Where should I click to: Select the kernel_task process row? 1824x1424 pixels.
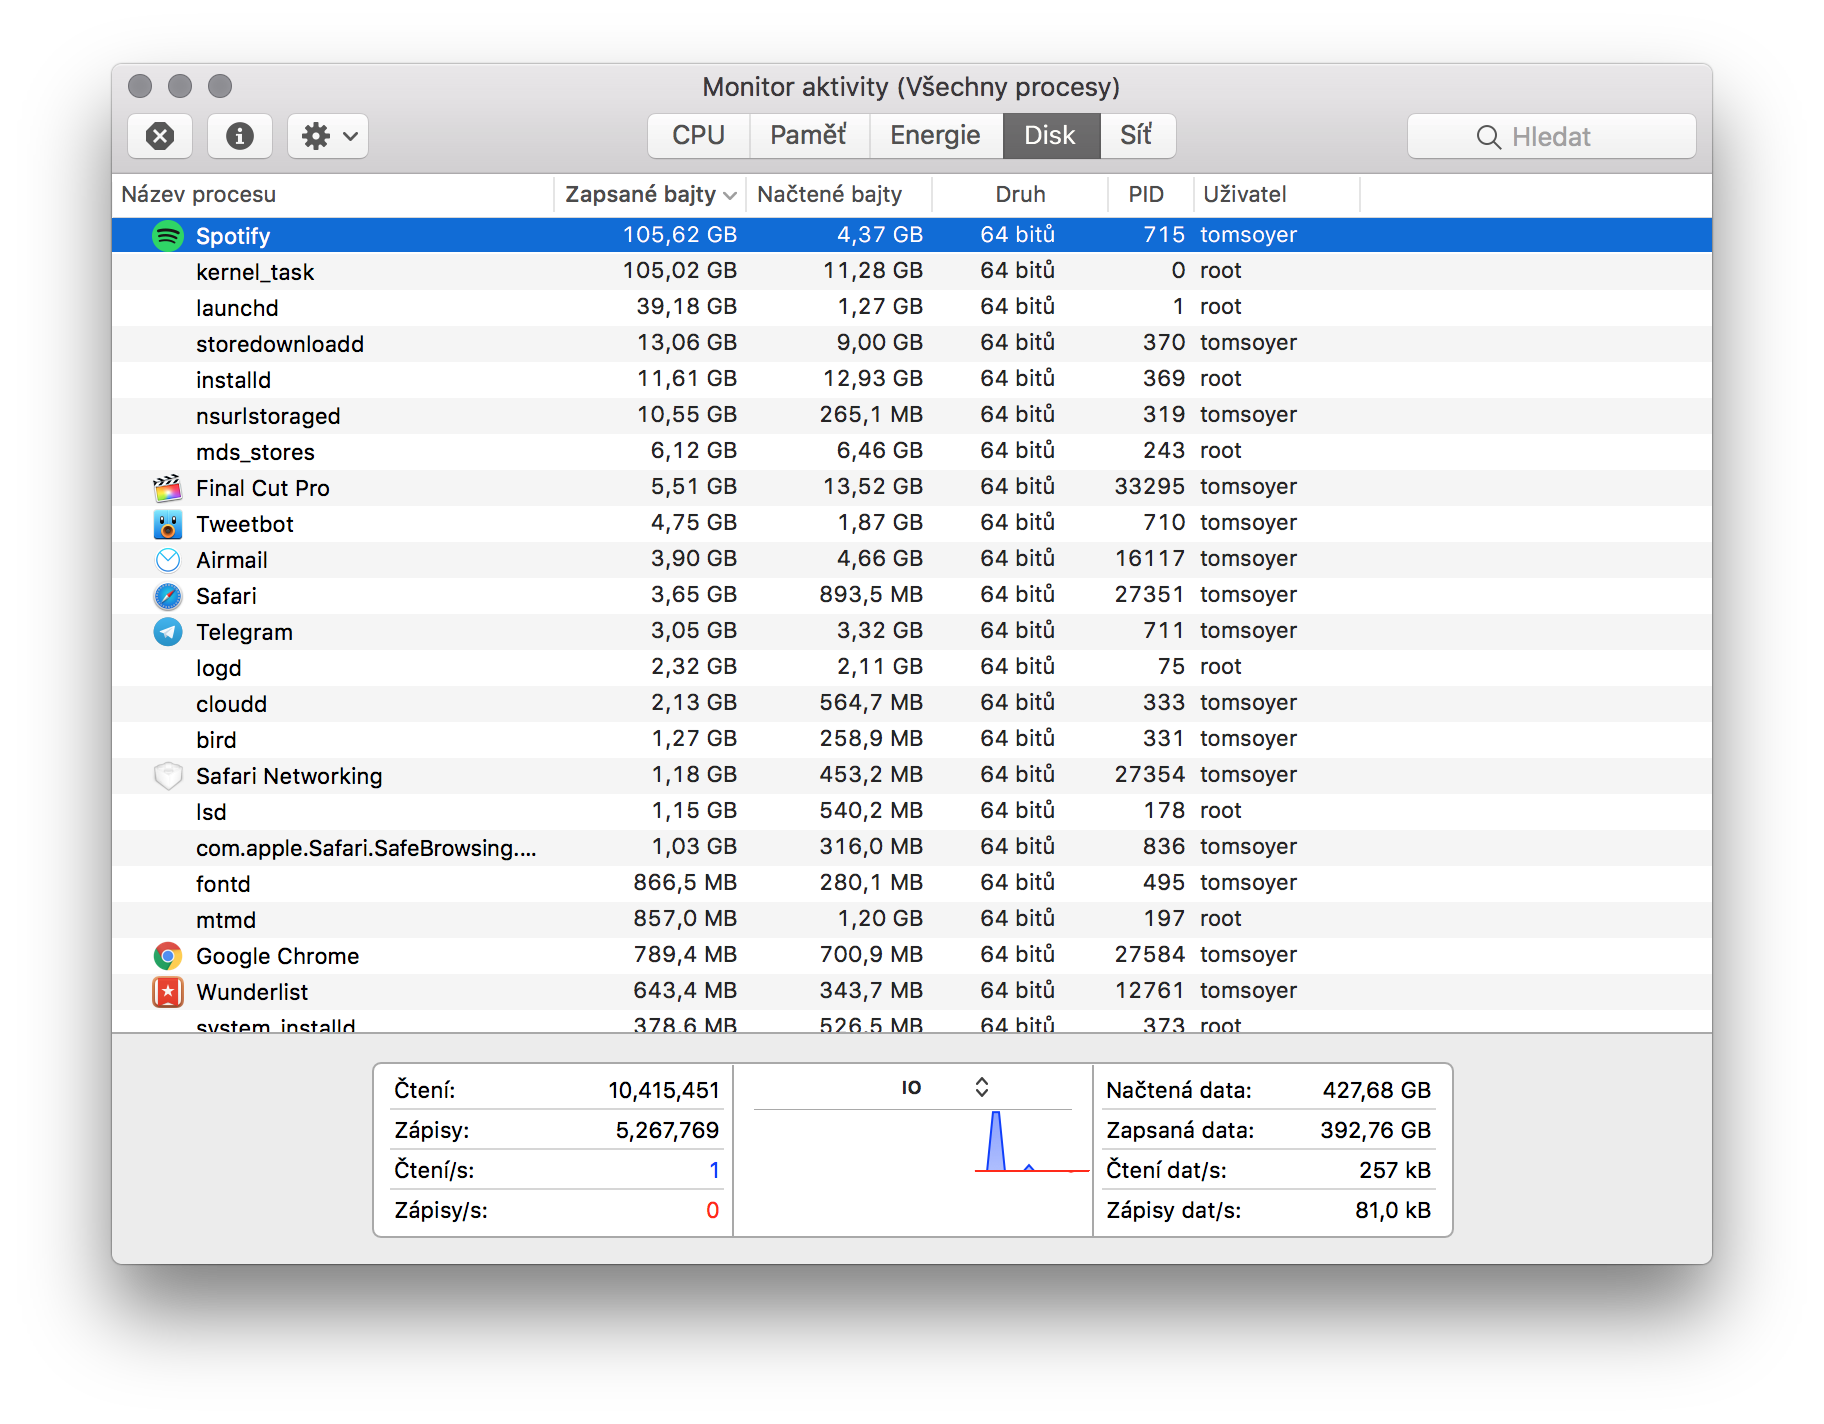click(912, 272)
